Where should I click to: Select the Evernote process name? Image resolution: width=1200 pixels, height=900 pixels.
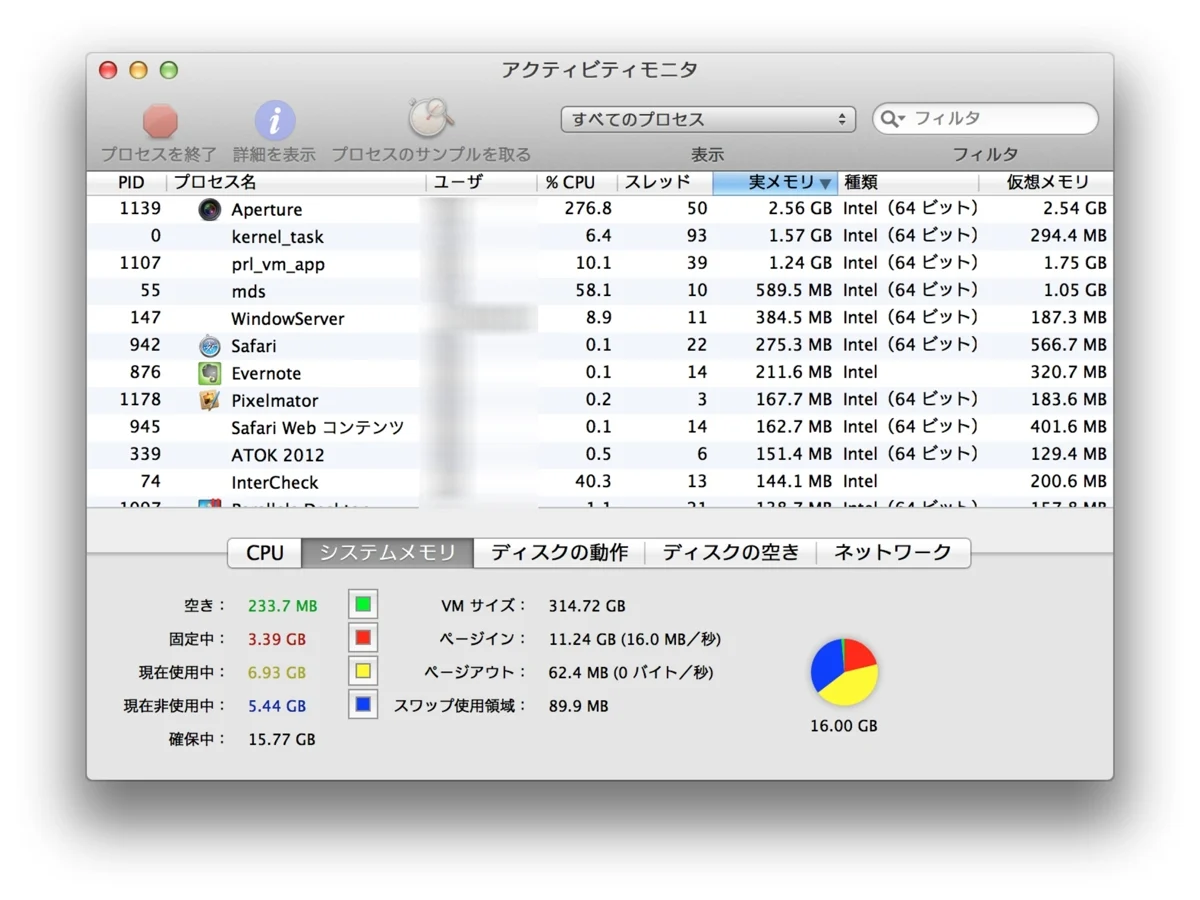click(266, 373)
